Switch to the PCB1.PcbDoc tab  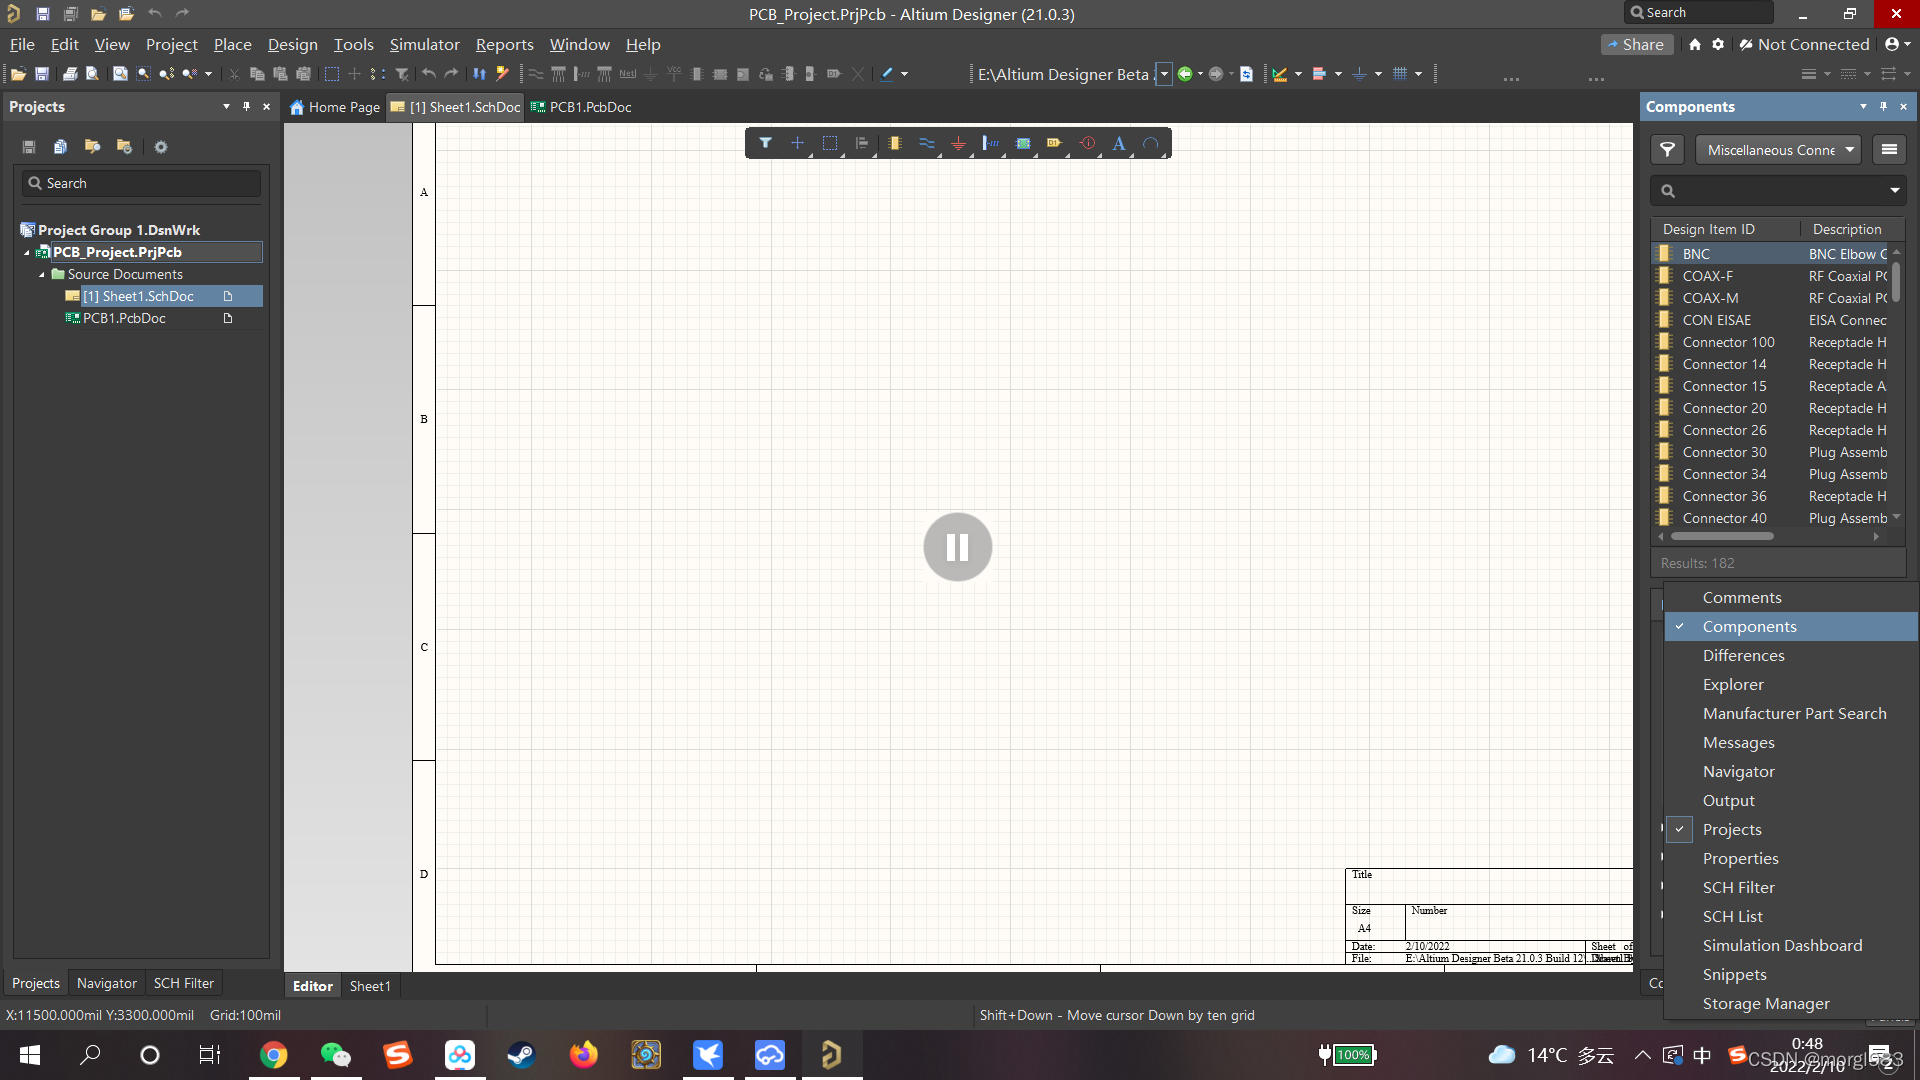click(x=590, y=107)
